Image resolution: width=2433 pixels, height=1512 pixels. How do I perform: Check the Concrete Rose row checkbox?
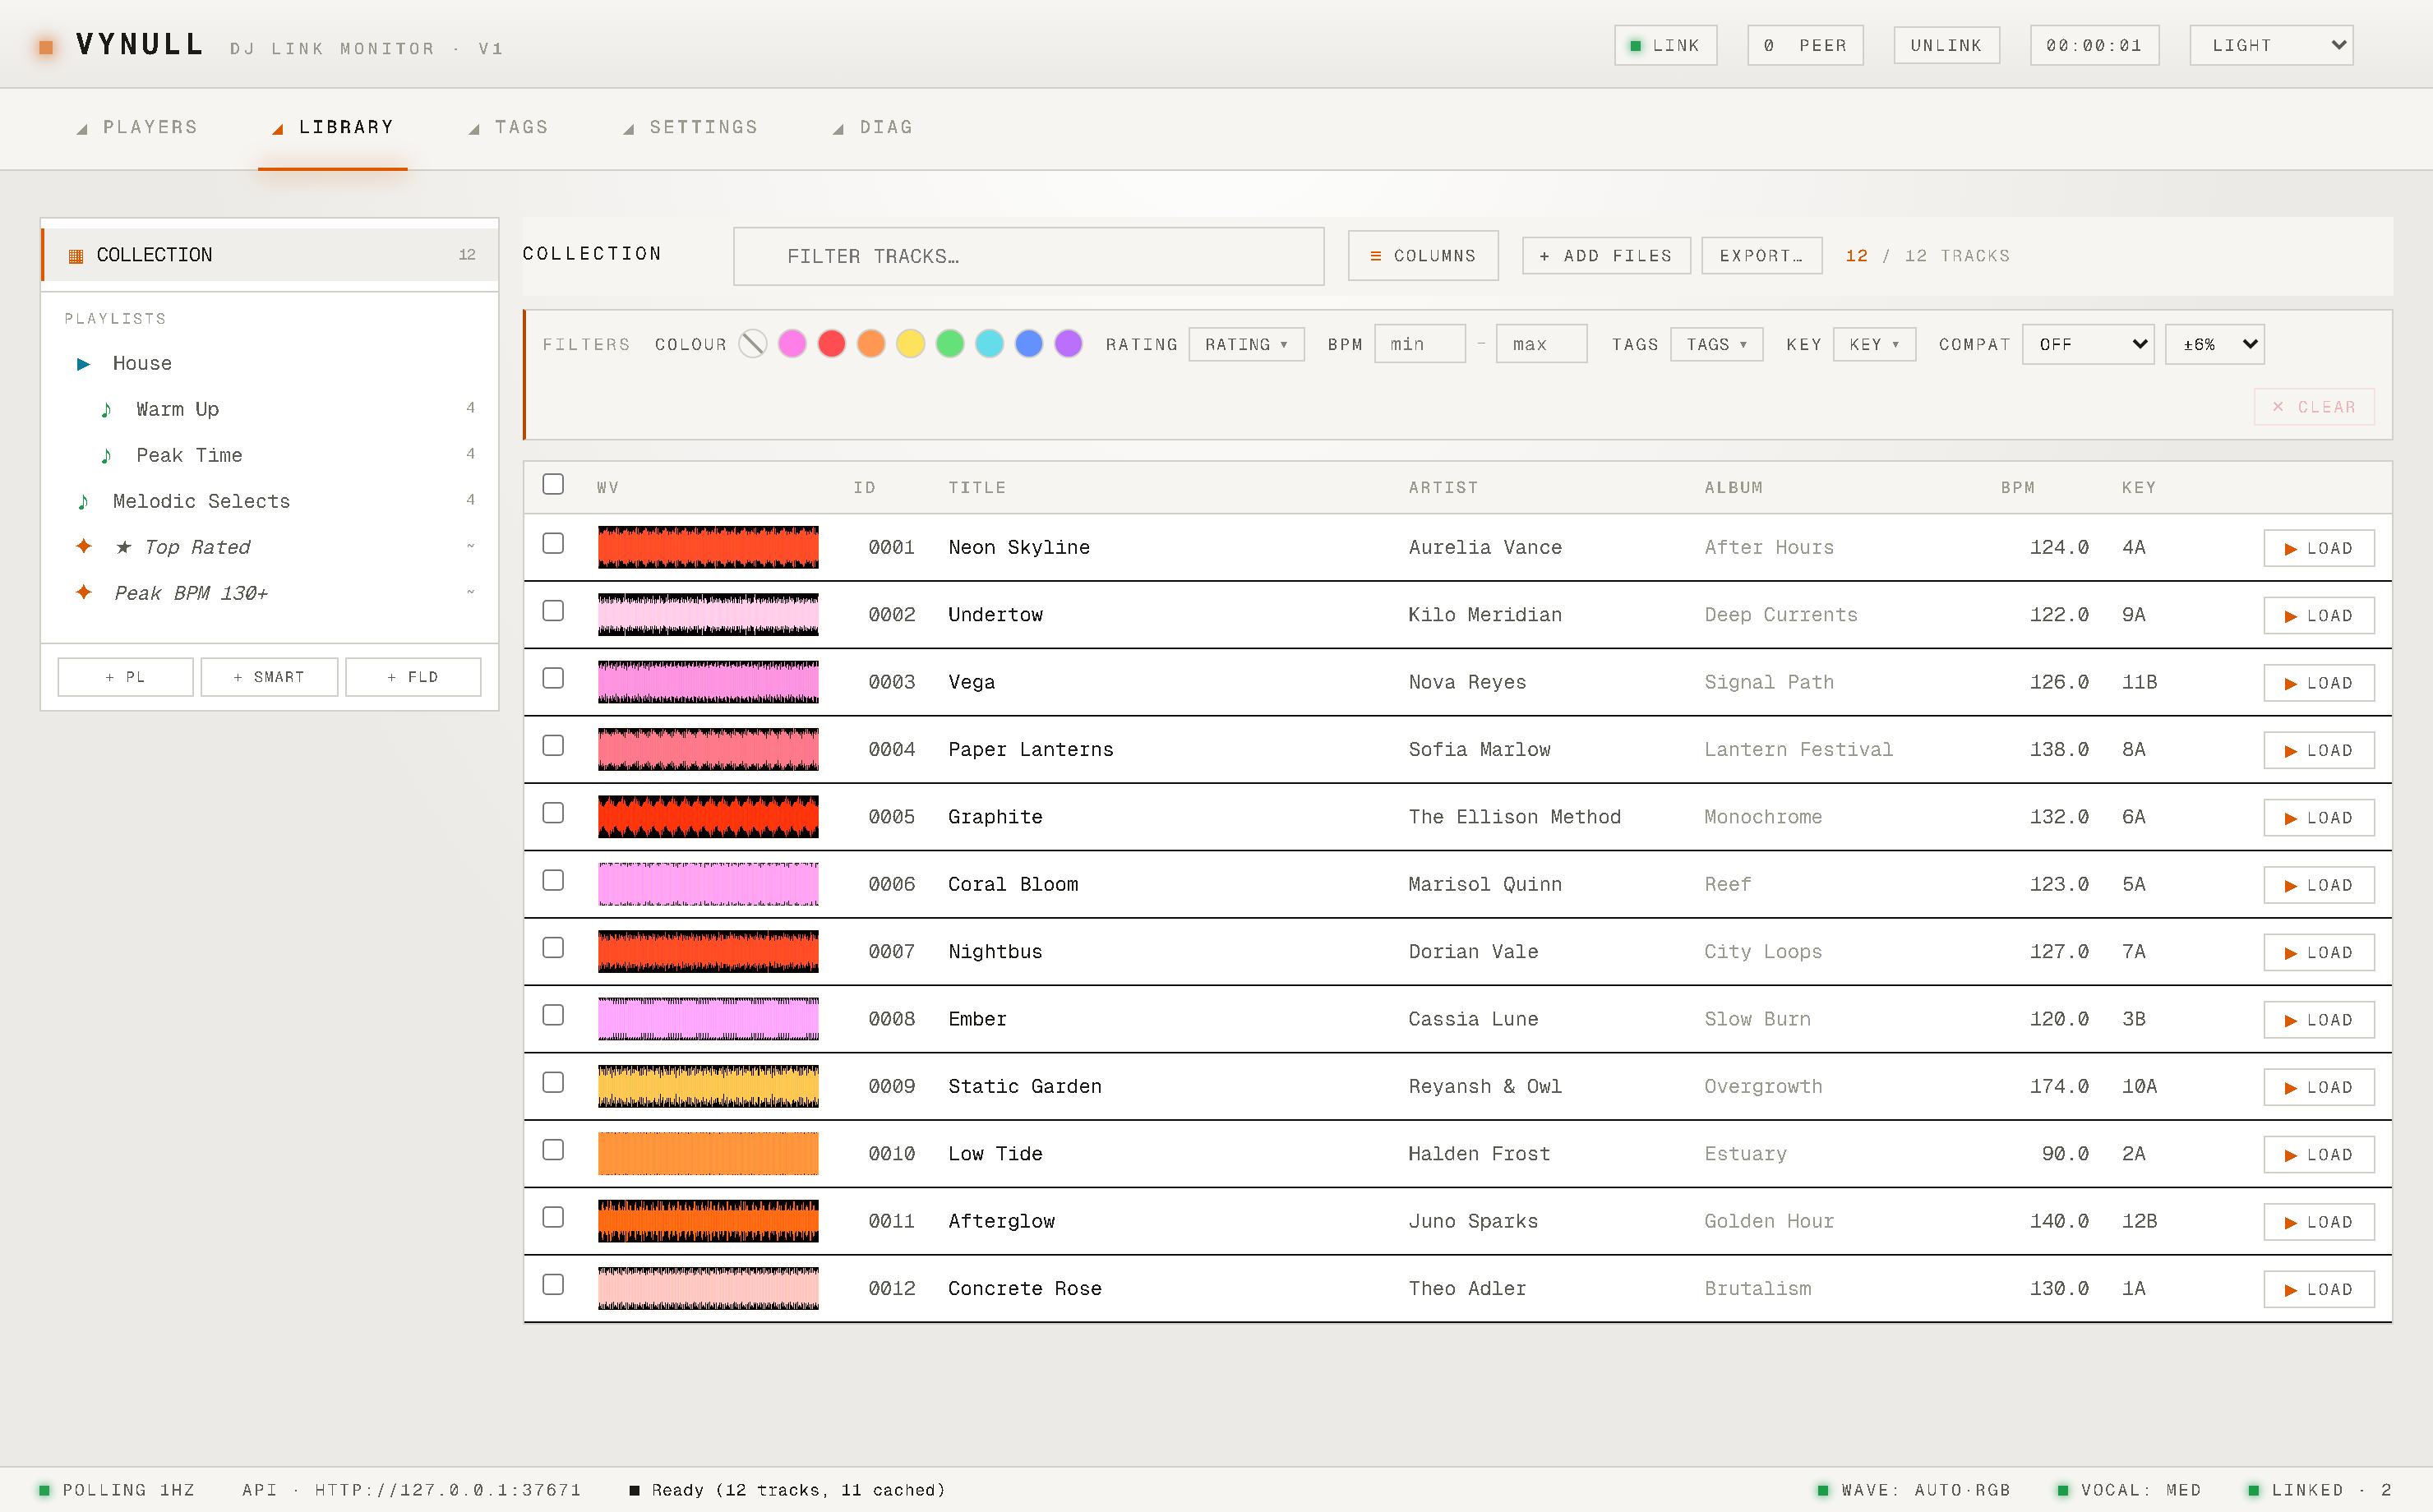(553, 1285)
